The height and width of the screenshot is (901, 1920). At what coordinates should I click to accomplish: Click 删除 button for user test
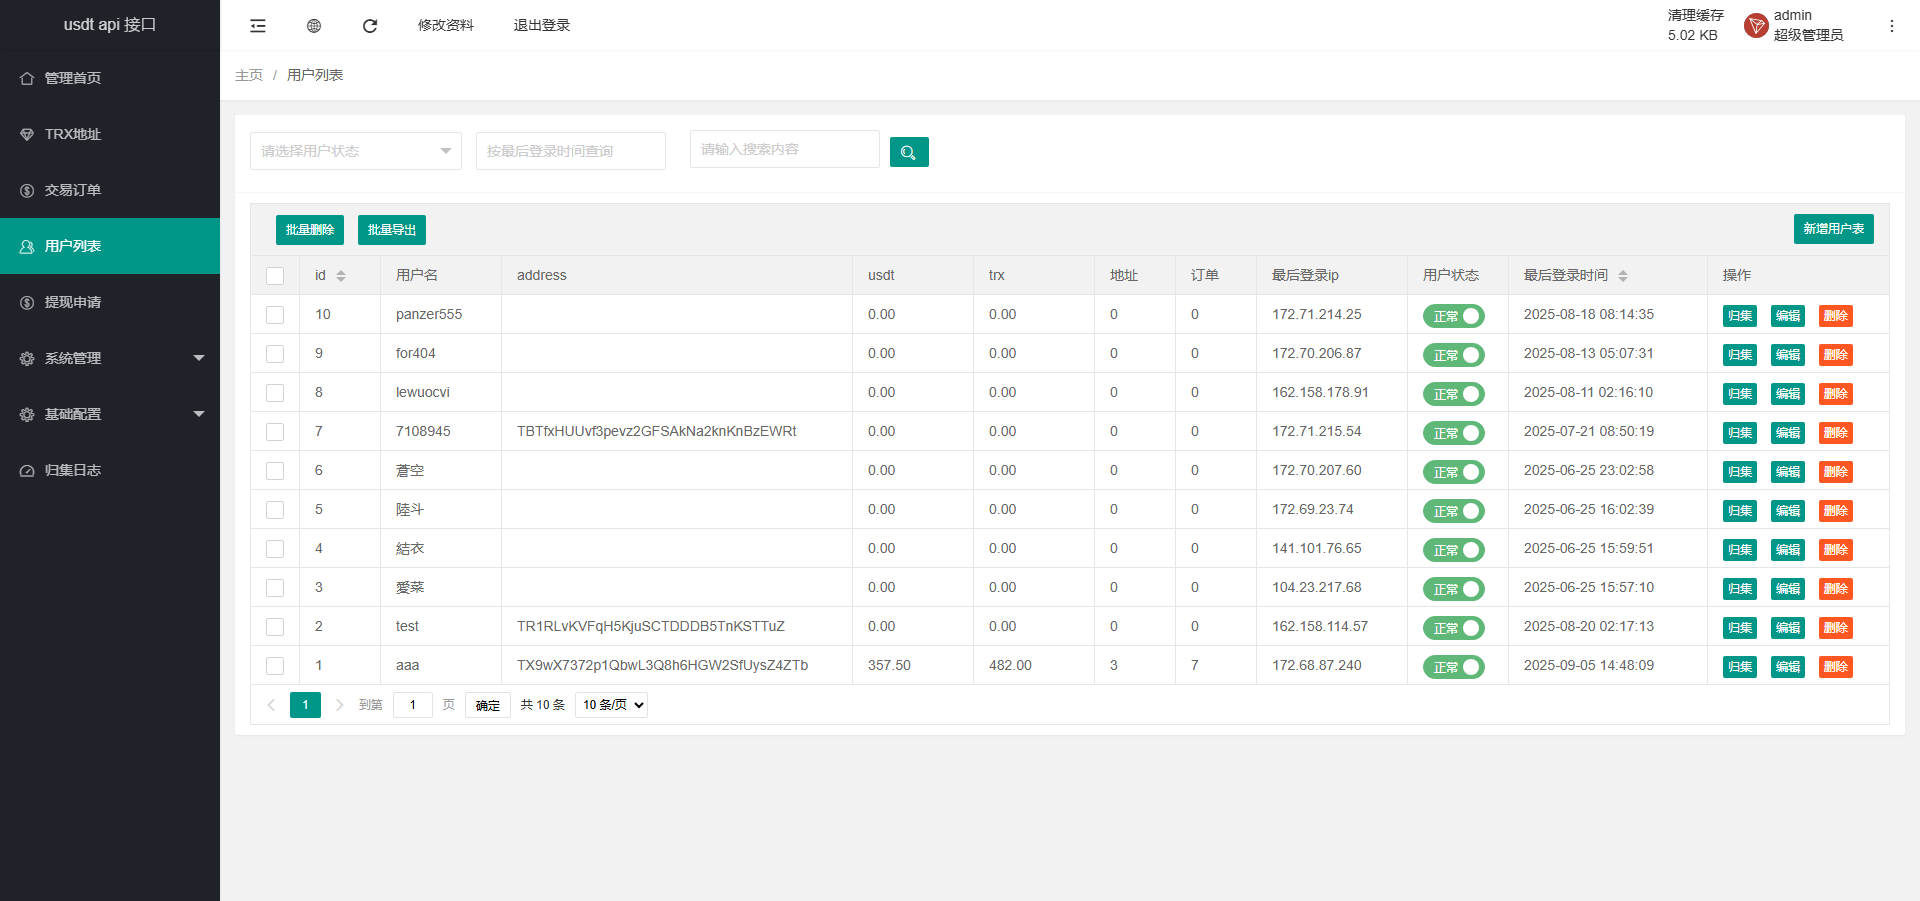(1835, 628)
